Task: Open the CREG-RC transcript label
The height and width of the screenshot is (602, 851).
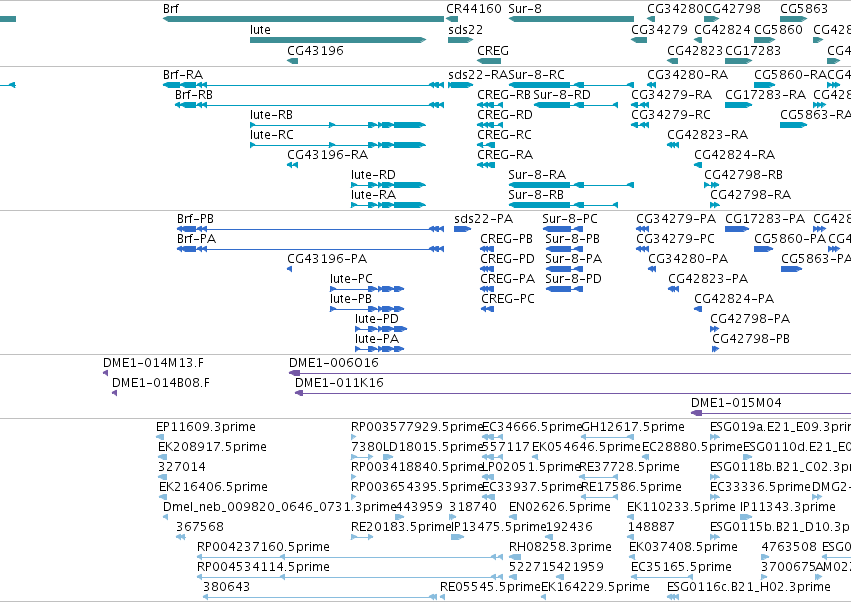Action: tap(504, 135)
